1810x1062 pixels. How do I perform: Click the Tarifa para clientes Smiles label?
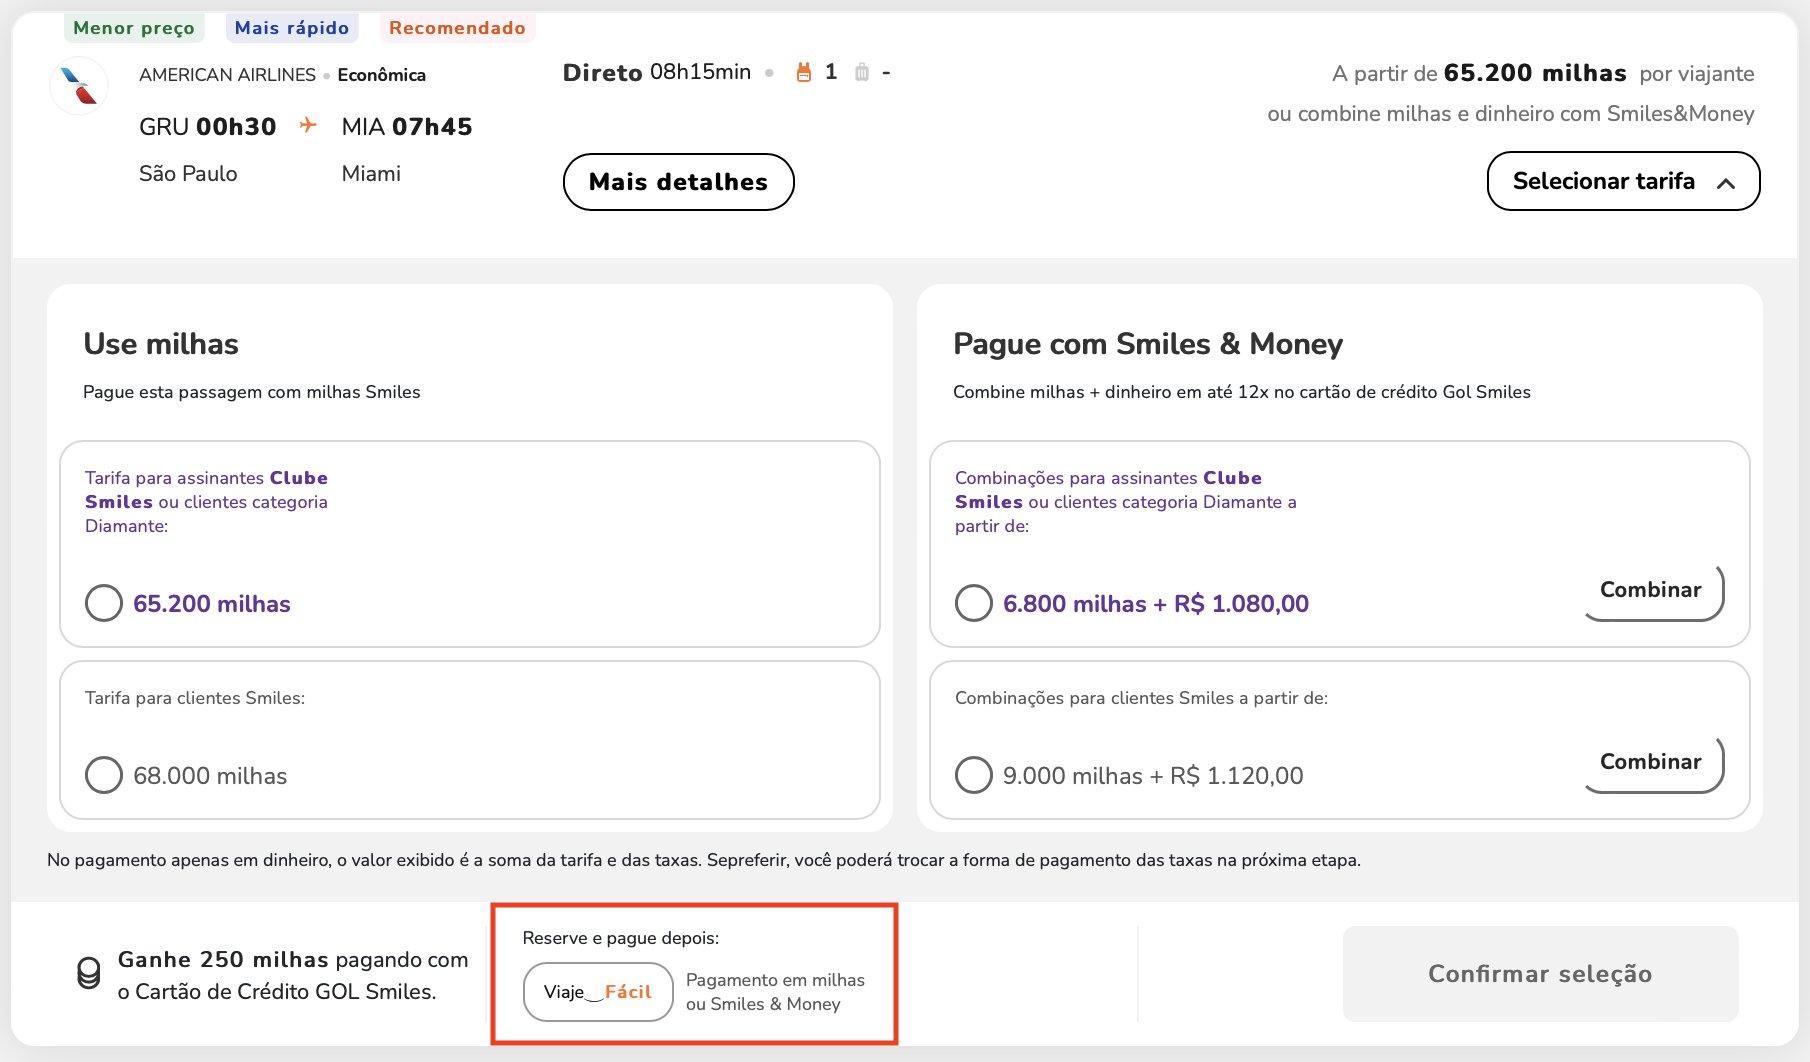195,698
